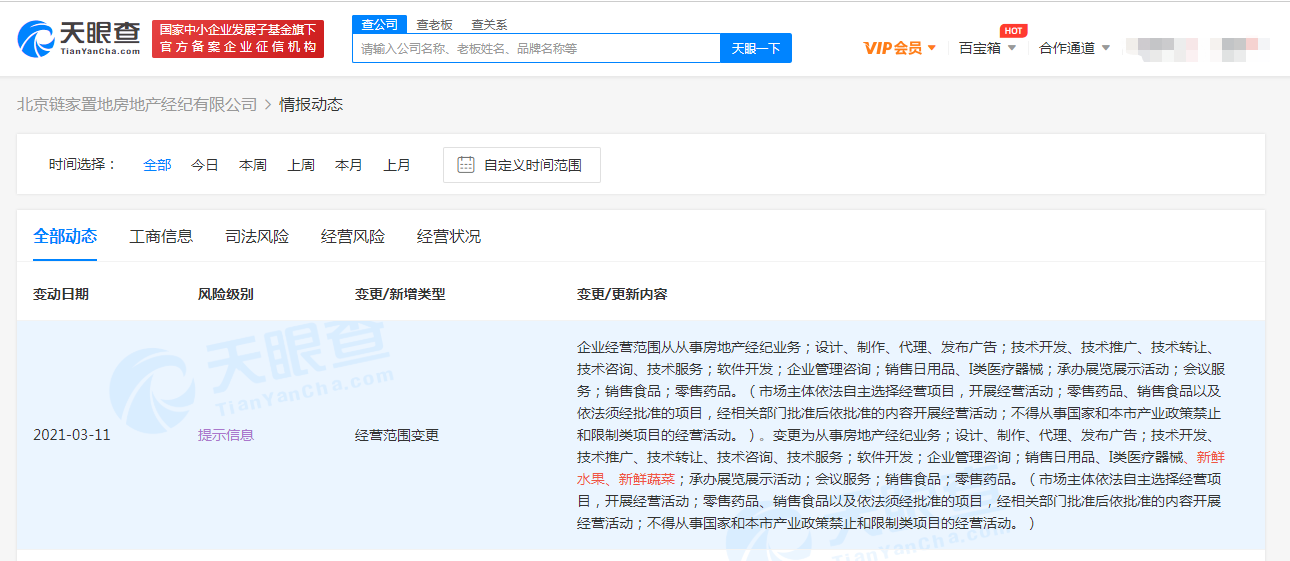Click the 提示信息 risk level label
Screen dimensions: 1290x561
pos(226,435)
